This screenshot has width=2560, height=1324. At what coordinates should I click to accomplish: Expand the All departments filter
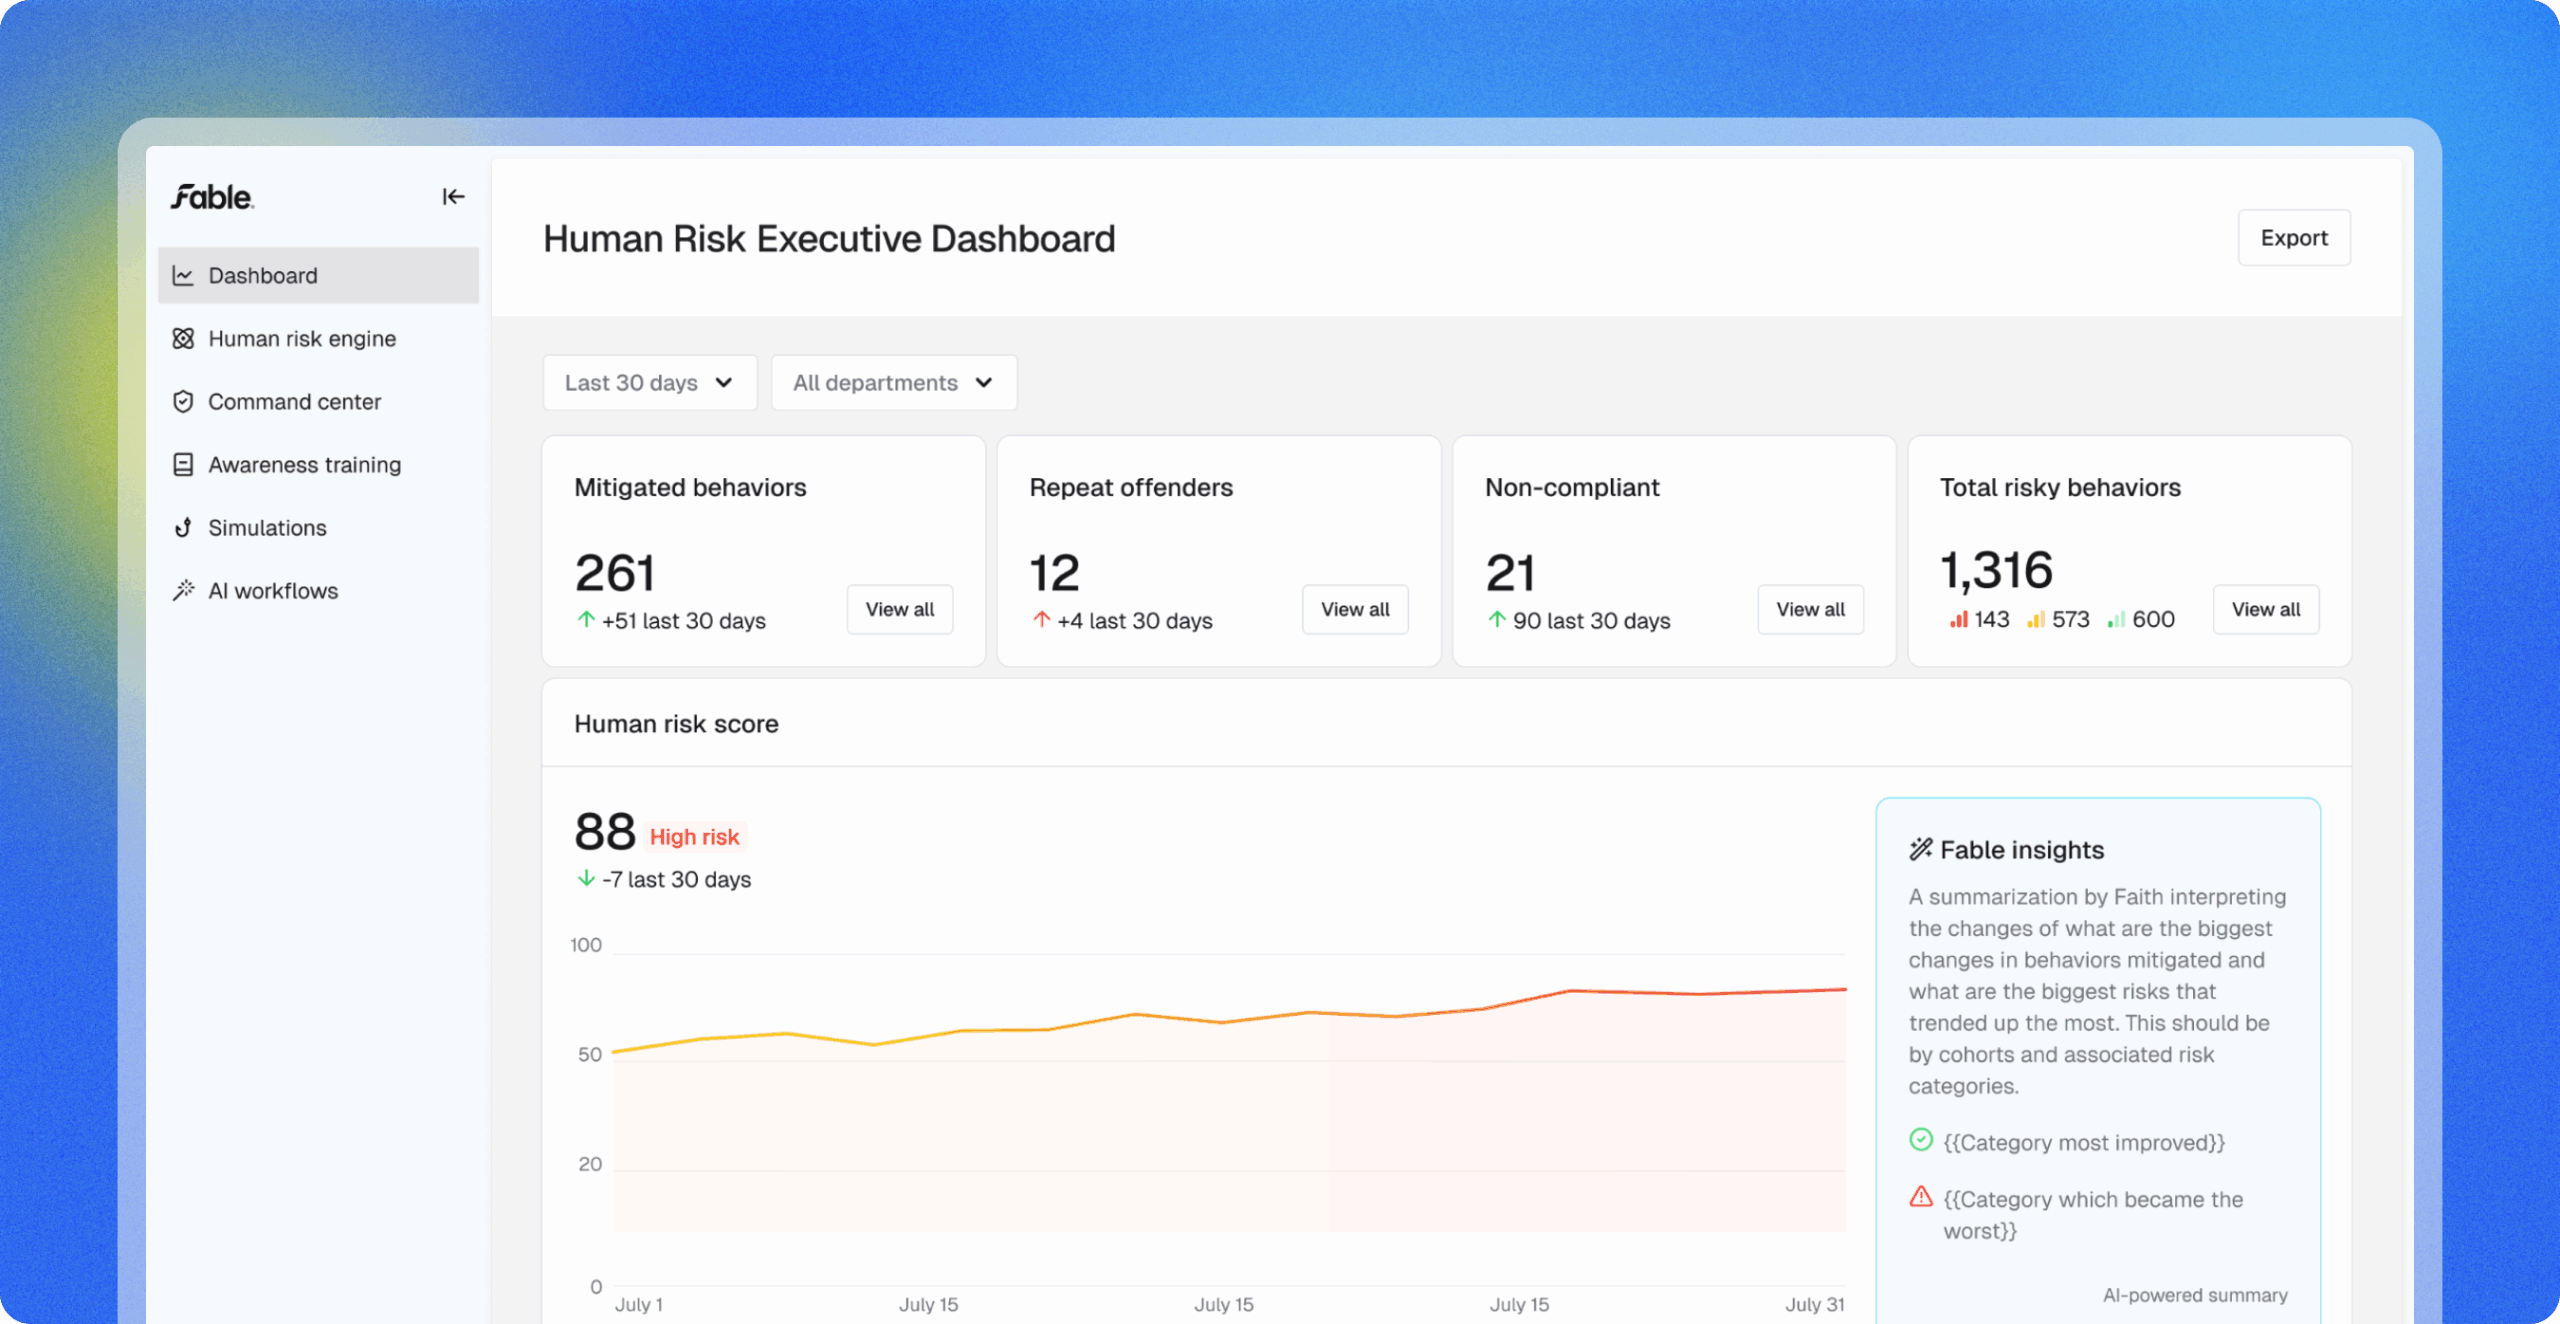pyautogui.click(x=893, y=382)
